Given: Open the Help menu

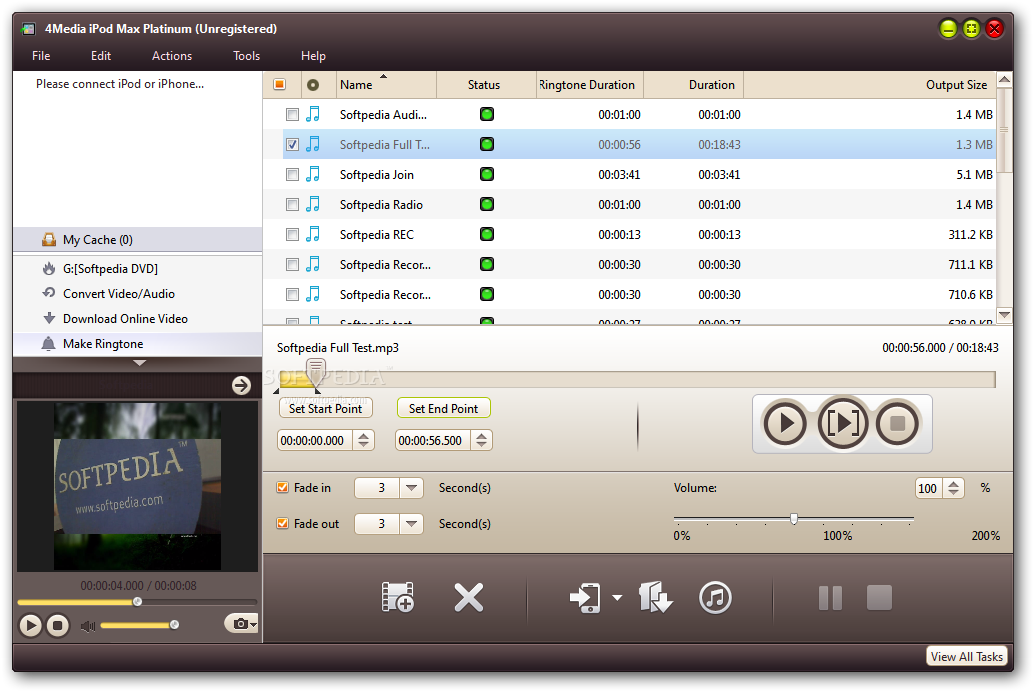Looking at the screenshot, I should coord(313,56).
